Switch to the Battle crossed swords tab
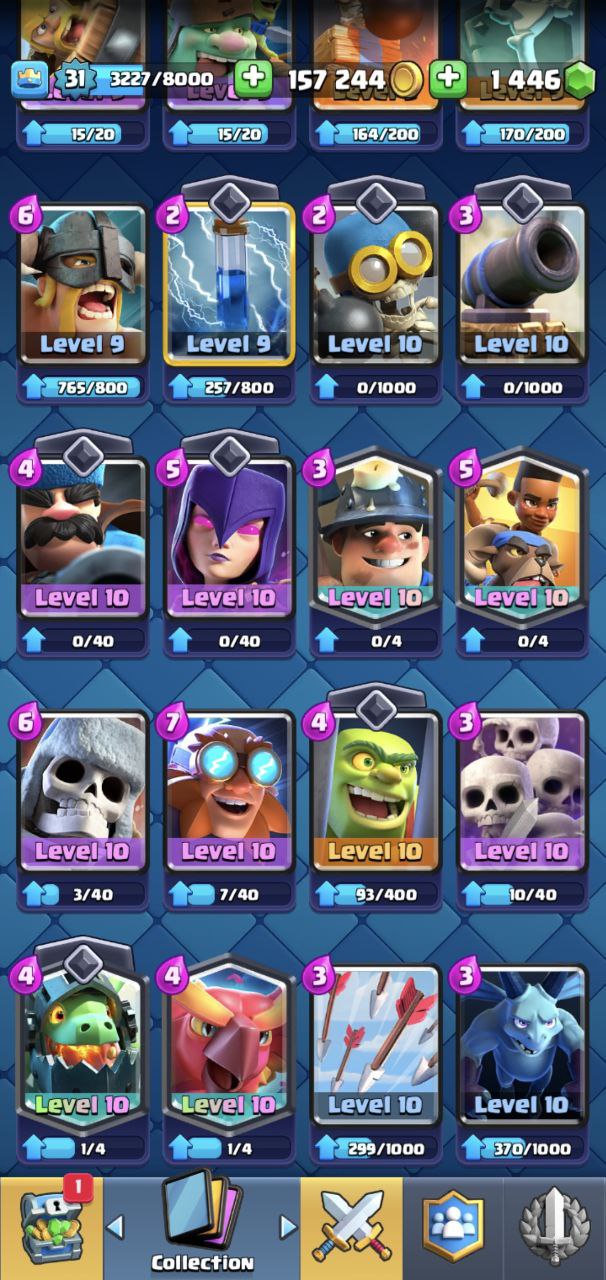Viewport: 606px width, 1280px height. (x=352, y=1228)
